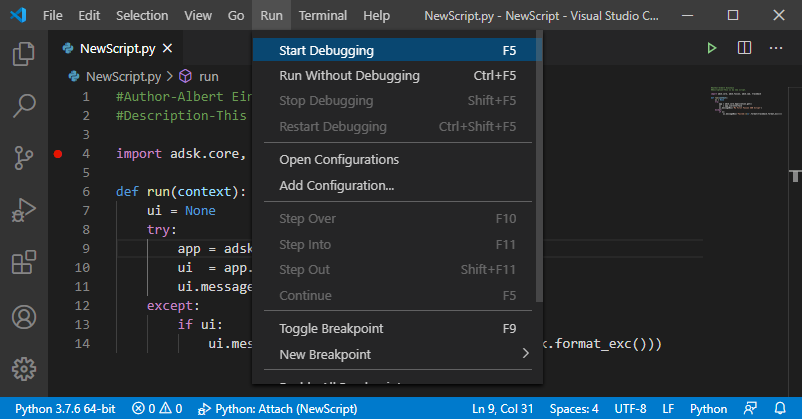Select Toggle Breakpoint menu entry

[x=397, y=328]
